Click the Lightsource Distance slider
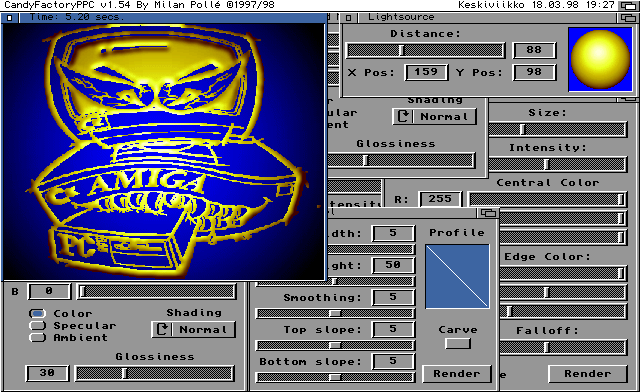This screenshot has height=392, width=640. point(426,50)
